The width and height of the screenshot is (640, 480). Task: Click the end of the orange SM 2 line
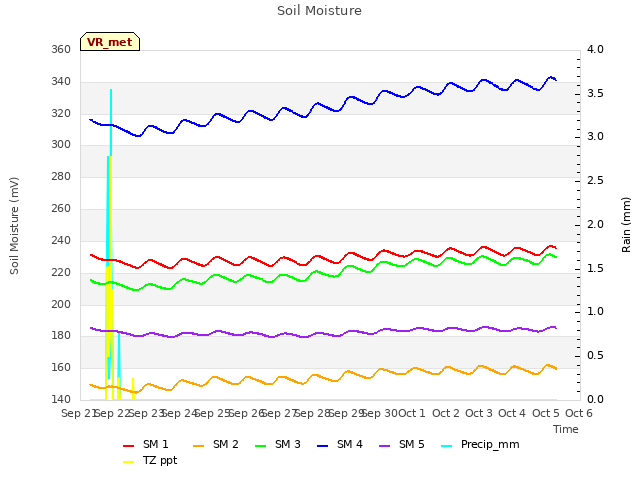556,369
